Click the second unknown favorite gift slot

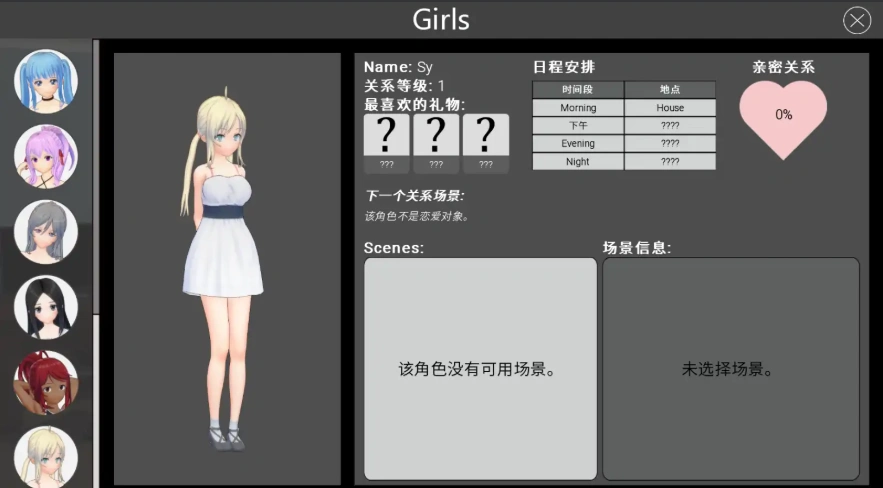click(x=436, y=135)
